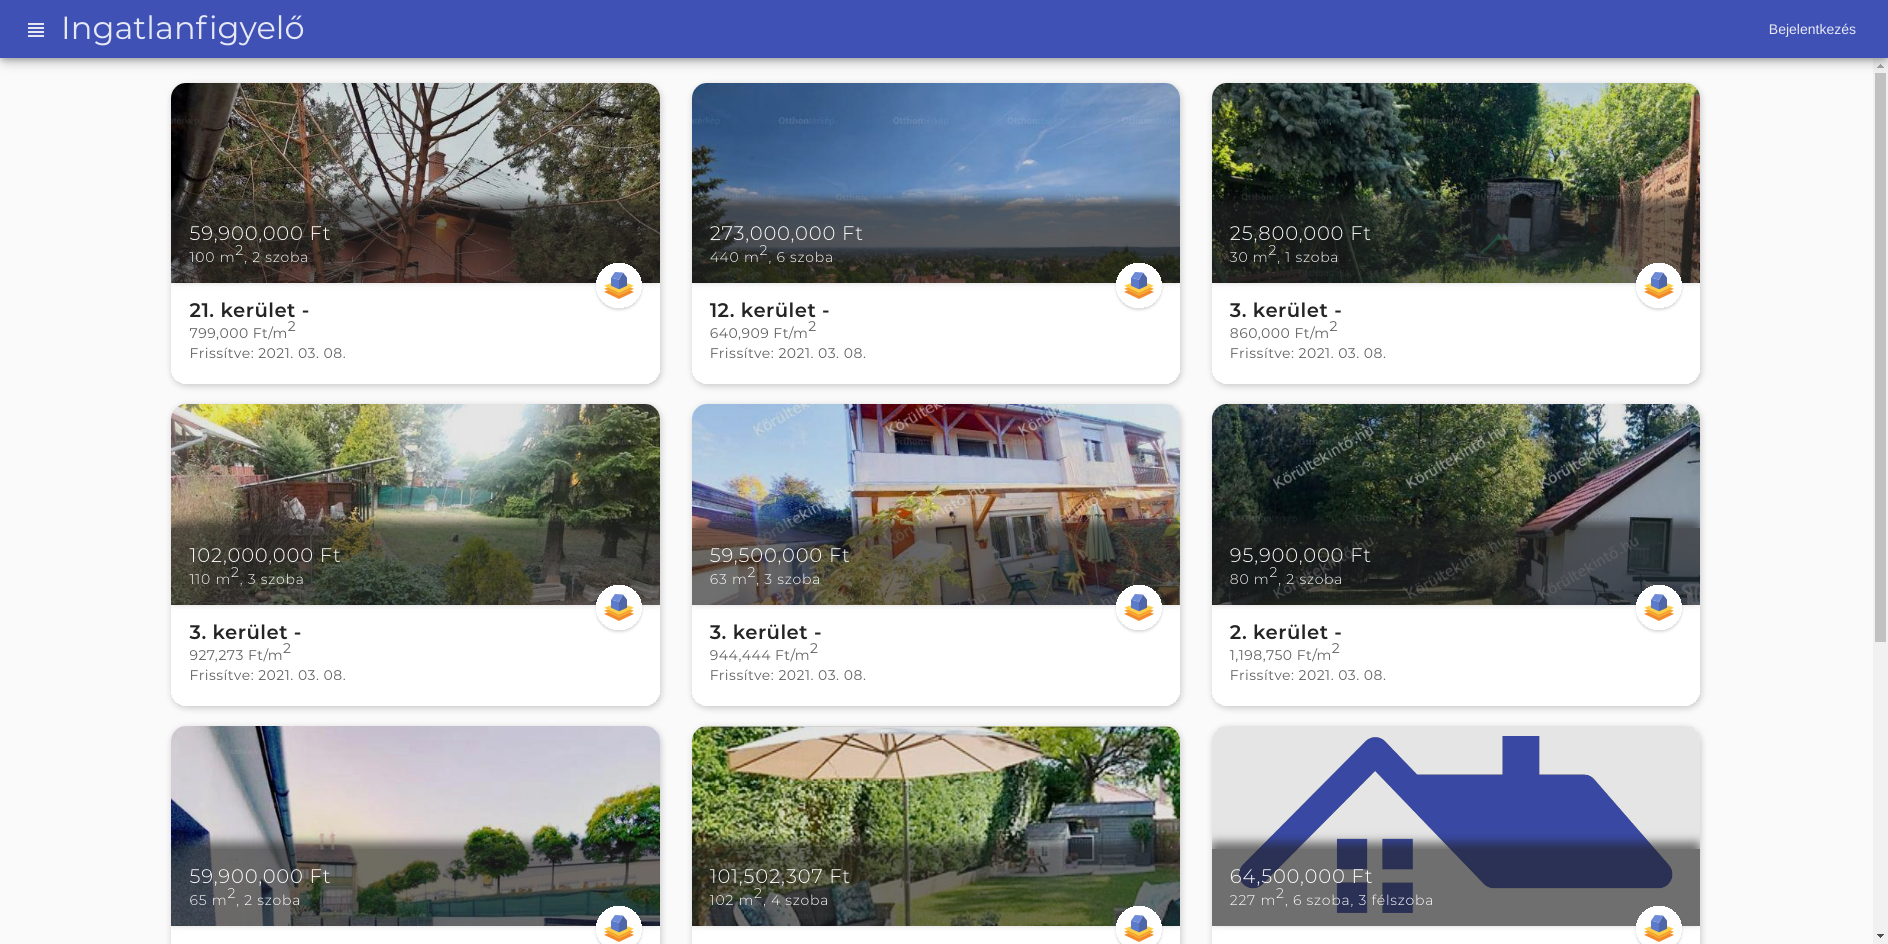Image resolution: width=1888 pixels, height=944 pixels.
Task: Open the hamburger navigation menu
Action: click(36, 30)
